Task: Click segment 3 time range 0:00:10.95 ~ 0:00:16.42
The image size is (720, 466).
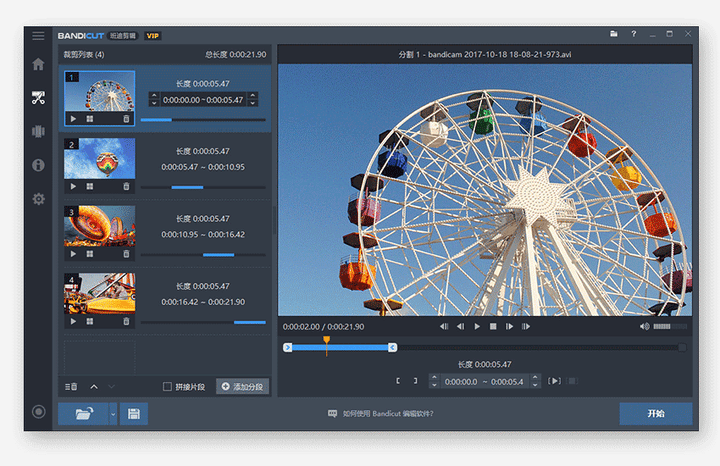Action: (x=203, y=235)
